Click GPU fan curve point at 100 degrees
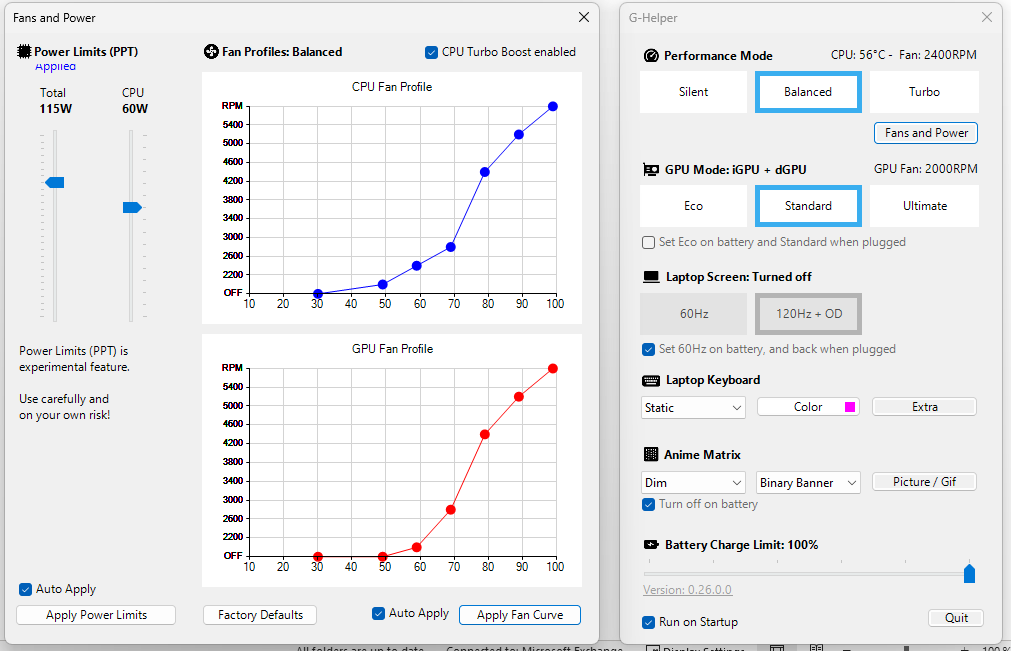The height and width of the screenshot is (651, 1011). pyautogui.click(x=553, y=369)
